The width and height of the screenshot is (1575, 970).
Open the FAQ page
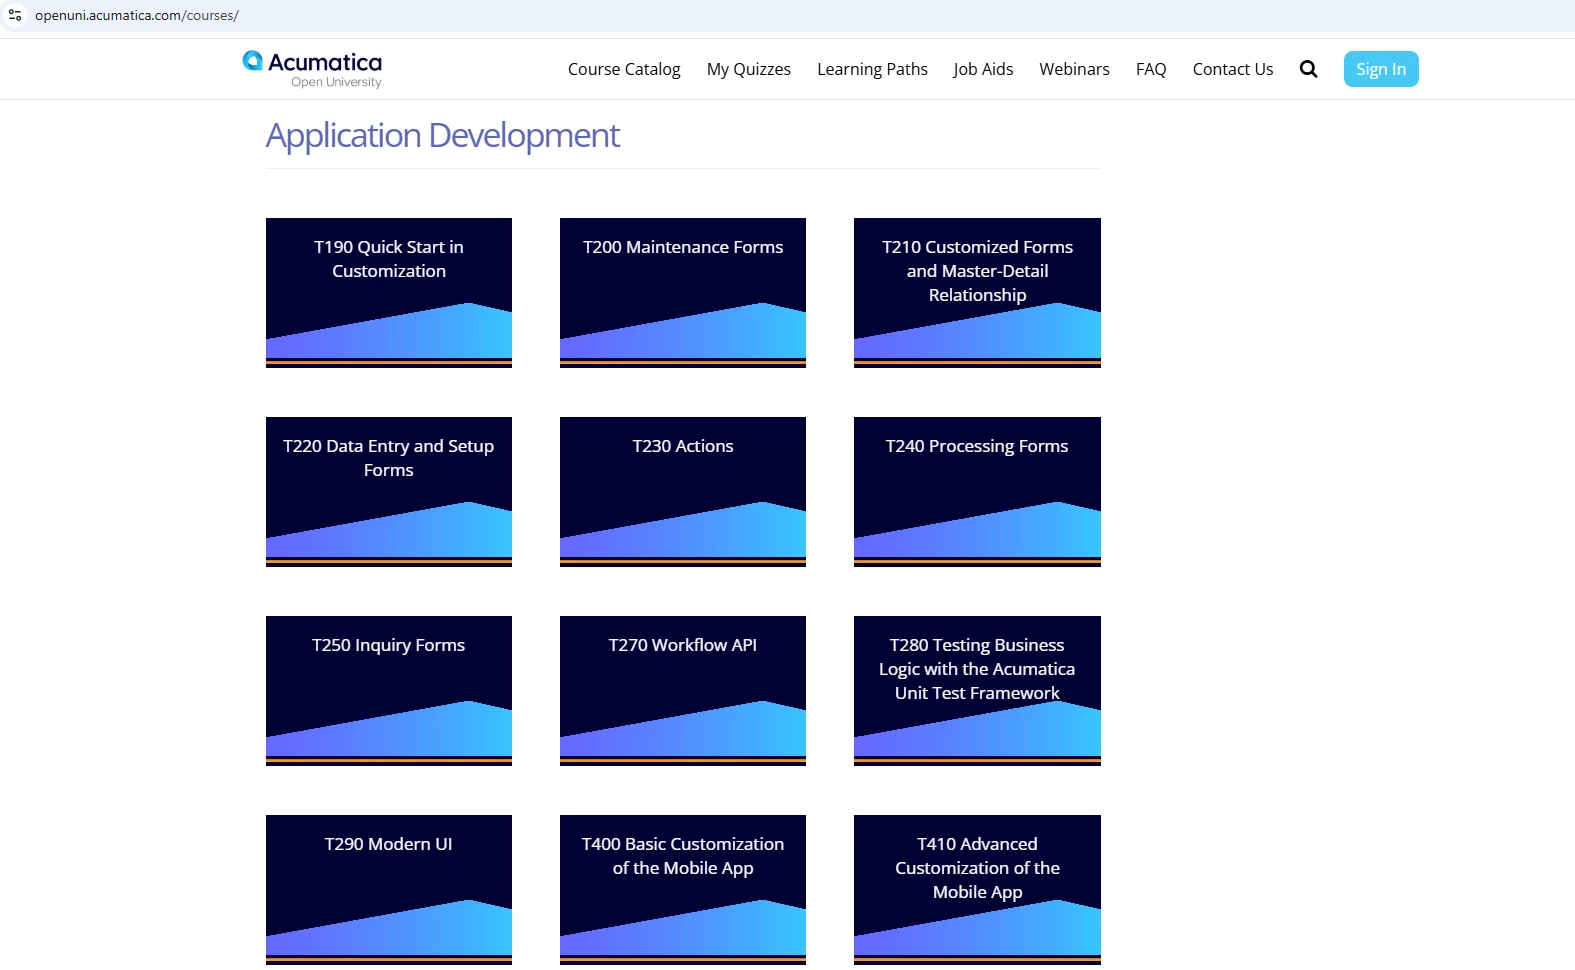point(1151,69)
